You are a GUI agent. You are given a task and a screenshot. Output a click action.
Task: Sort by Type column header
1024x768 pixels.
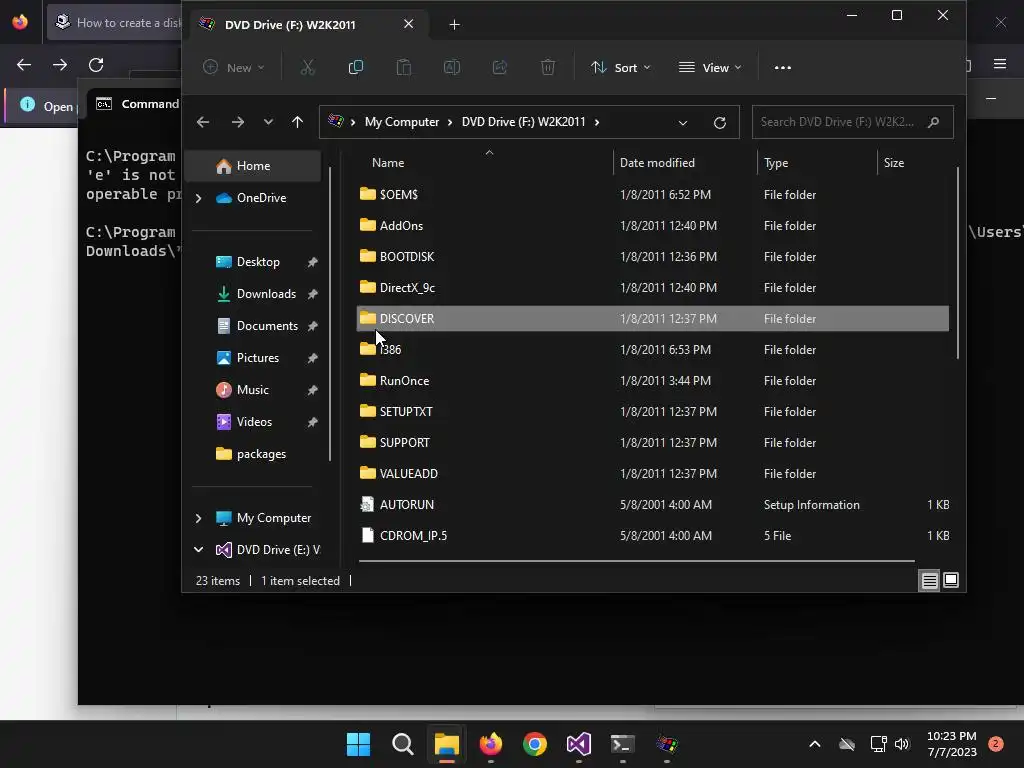tap(776, 163)
